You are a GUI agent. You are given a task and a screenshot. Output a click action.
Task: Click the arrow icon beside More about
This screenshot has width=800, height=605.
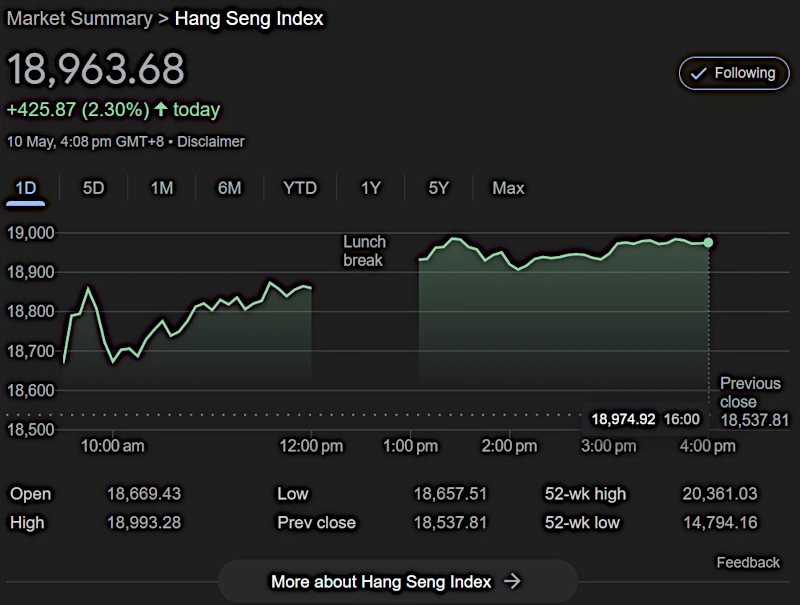pos(512,581)
